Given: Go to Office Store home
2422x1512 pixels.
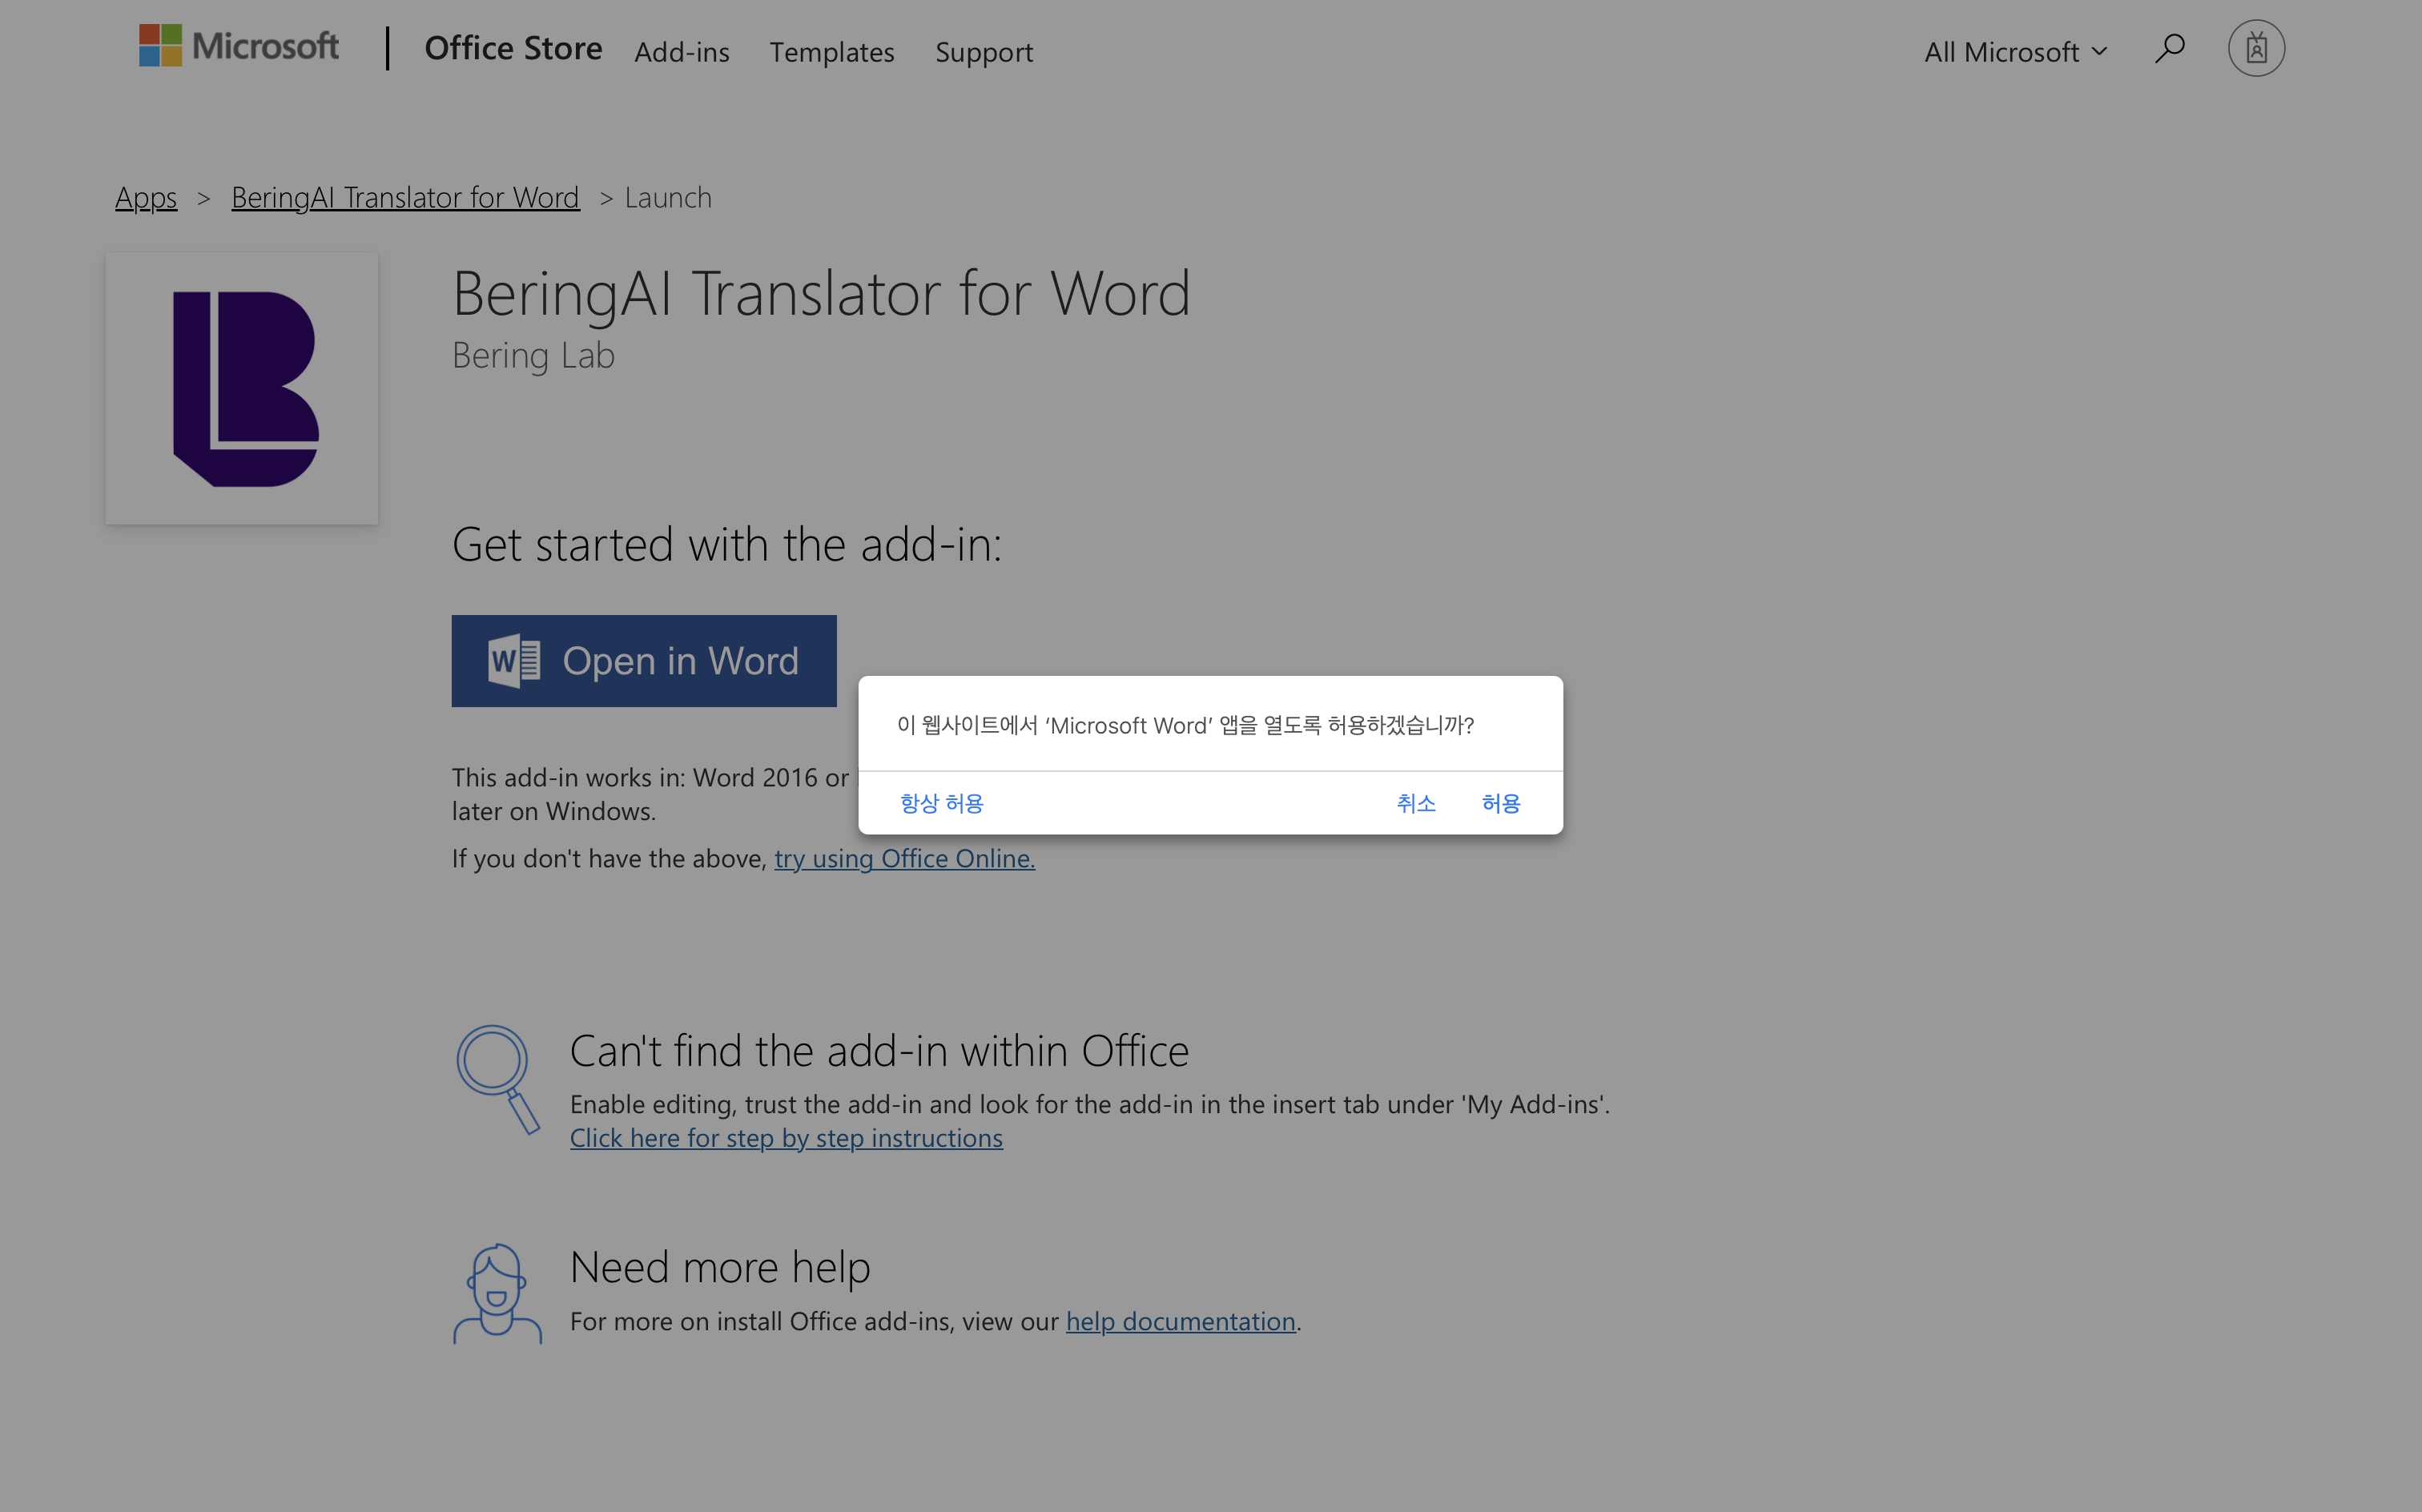Looking at the screenshot, I should pos(513,48).
